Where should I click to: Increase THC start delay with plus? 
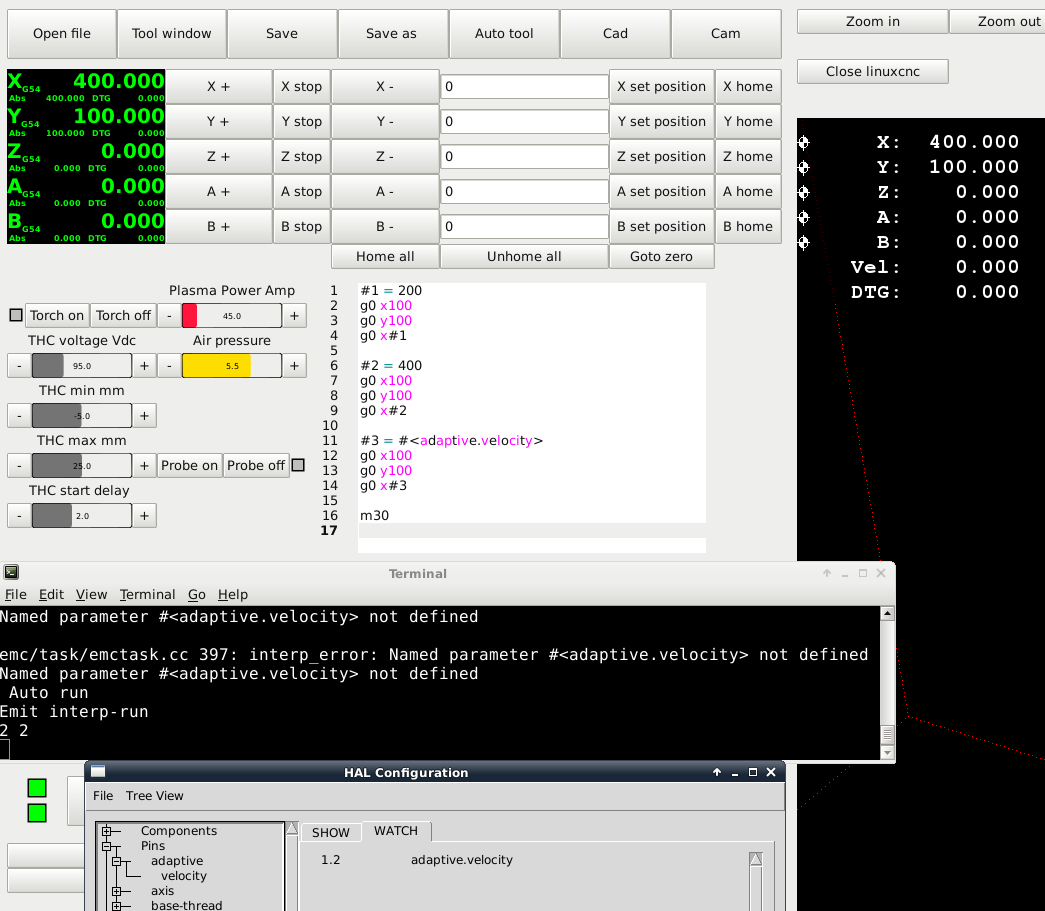pos(145,516)
